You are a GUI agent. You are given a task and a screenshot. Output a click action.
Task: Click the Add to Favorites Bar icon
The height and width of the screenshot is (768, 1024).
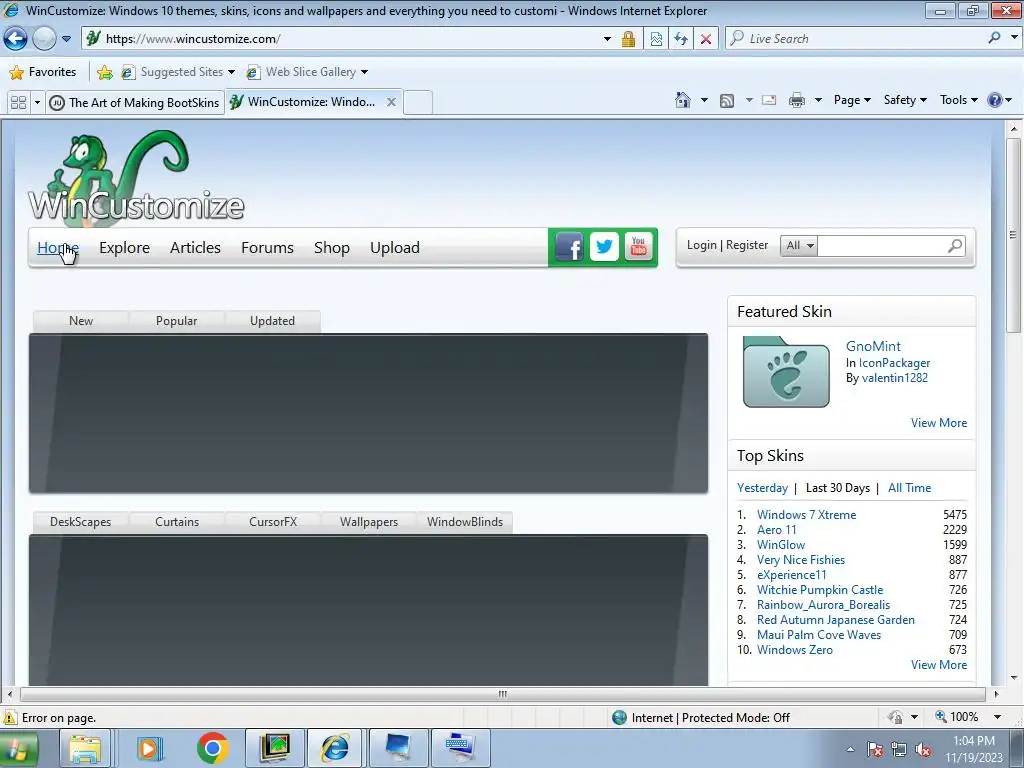[x=104, y=72]
